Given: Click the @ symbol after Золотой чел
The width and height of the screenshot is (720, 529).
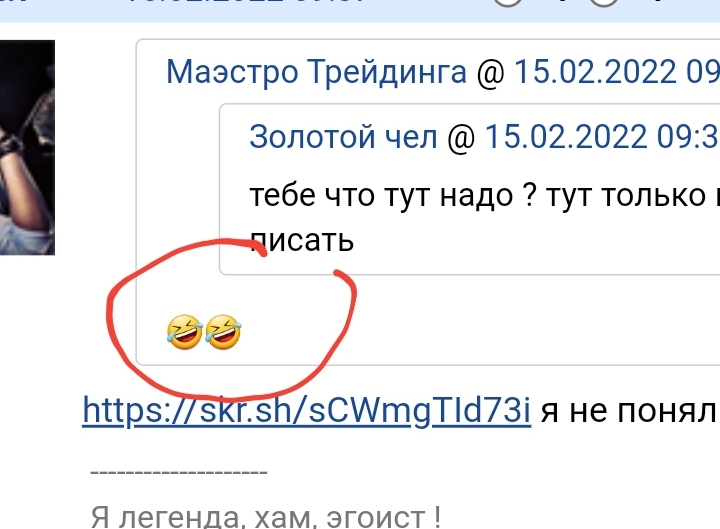Looking at the screenshot, I should click(x=461, y=138).
